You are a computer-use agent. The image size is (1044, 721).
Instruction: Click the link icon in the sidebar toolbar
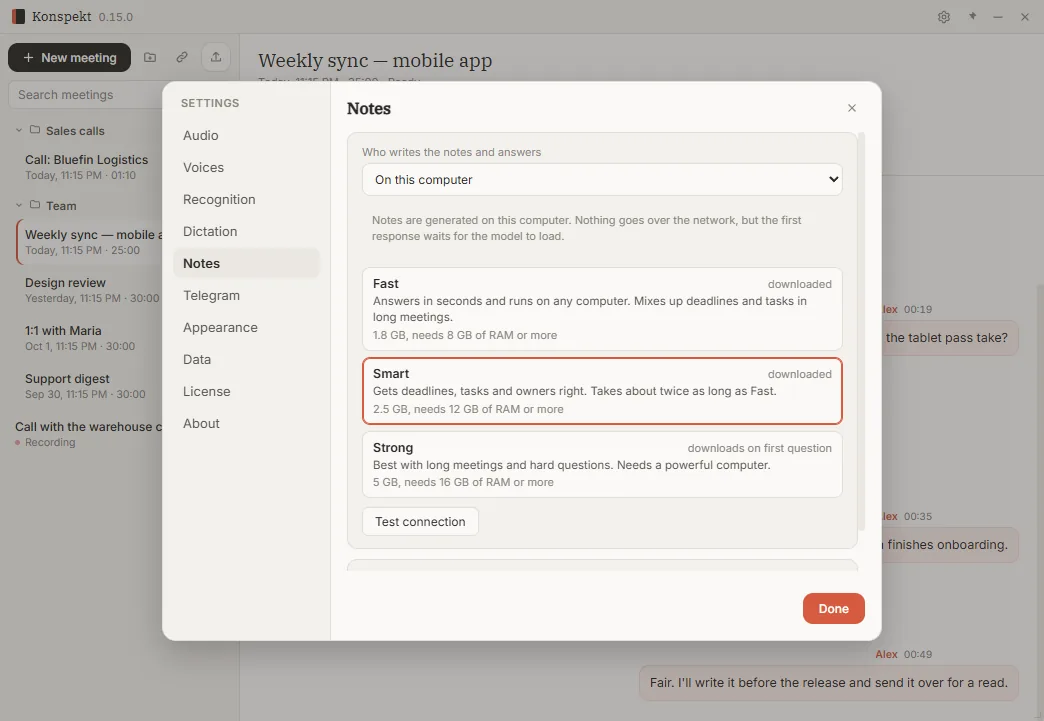point(182,57)
